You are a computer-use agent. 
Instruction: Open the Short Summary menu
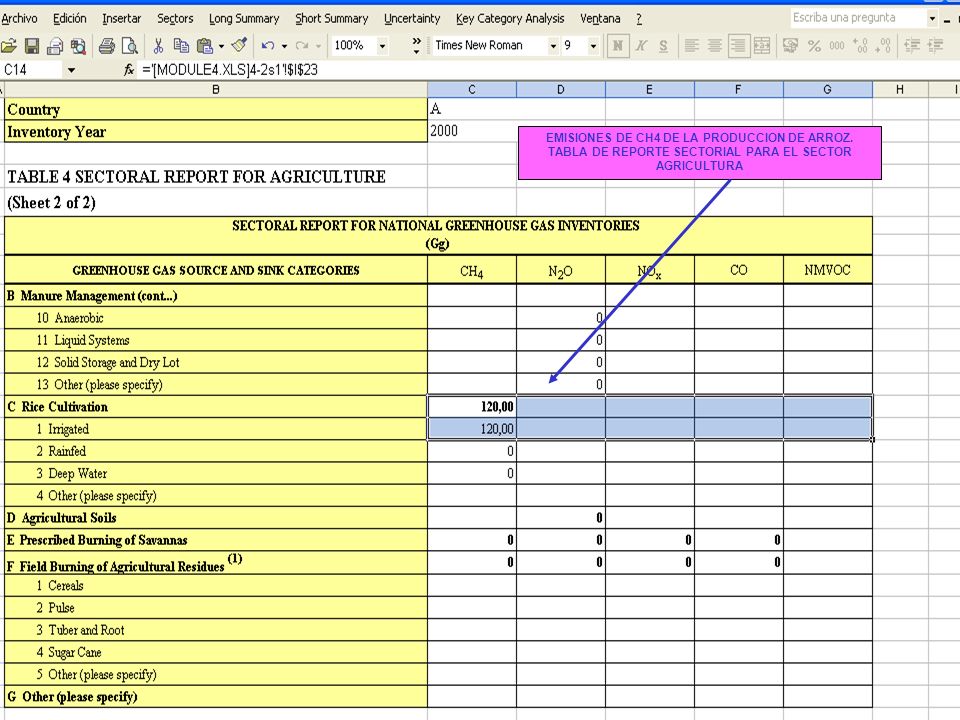(x=332, y=18)
